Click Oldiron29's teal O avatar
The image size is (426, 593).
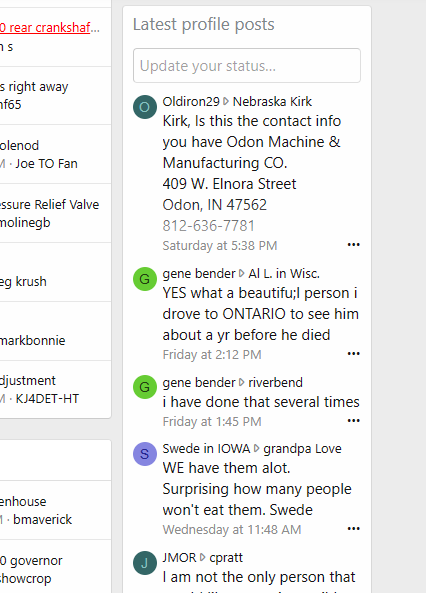click(145, 107)
